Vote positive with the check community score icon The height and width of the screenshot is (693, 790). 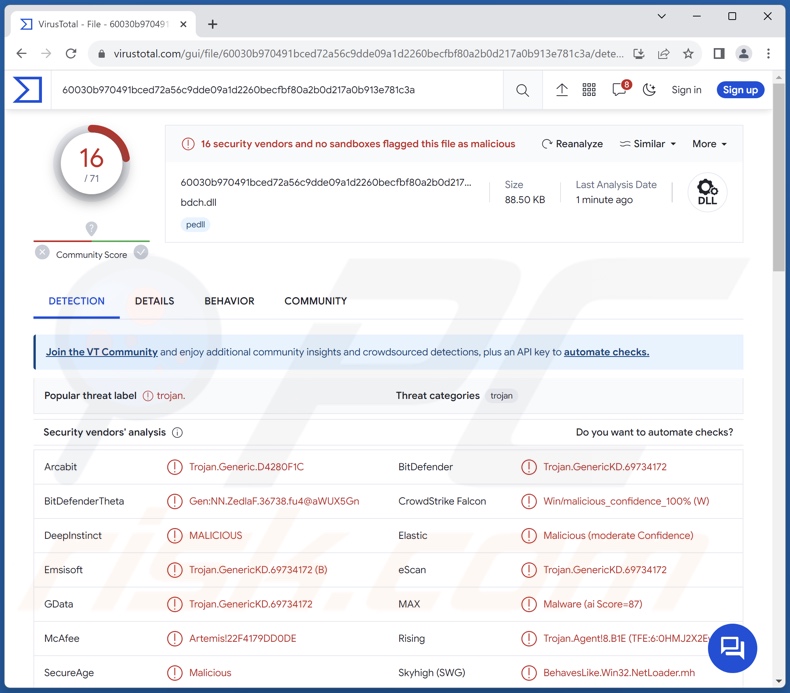pyautogui.click(x=141, y=252)
